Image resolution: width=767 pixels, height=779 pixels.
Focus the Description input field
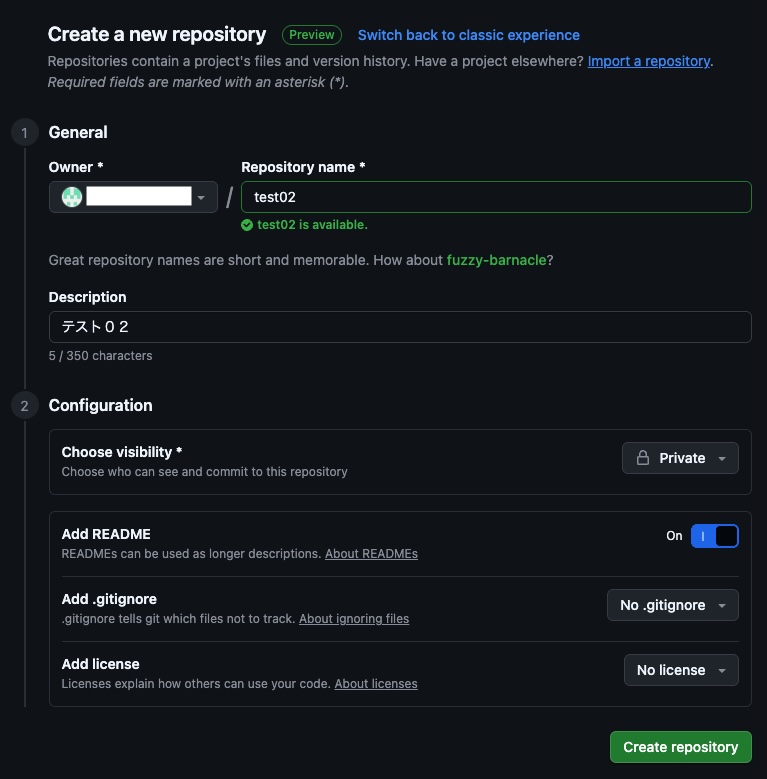pyautogui.click(x=400, y=327)
